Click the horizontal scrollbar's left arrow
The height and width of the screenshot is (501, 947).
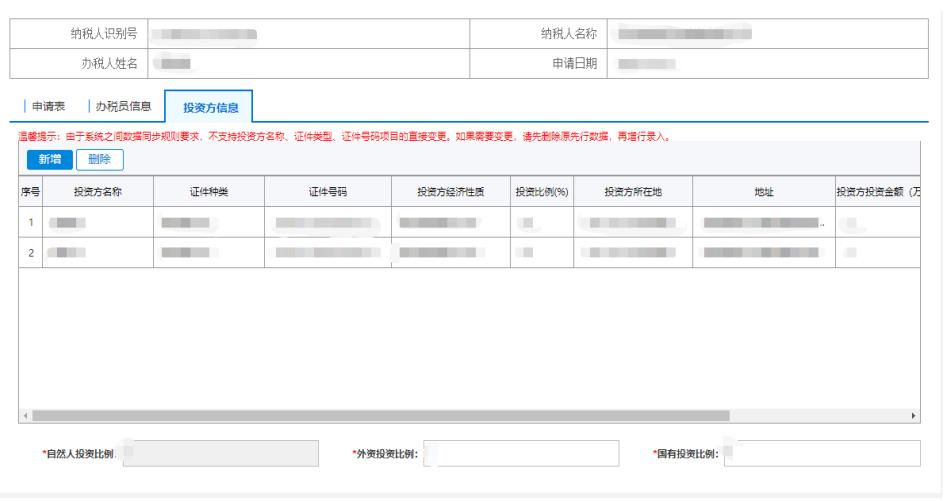tap(25, 414)
